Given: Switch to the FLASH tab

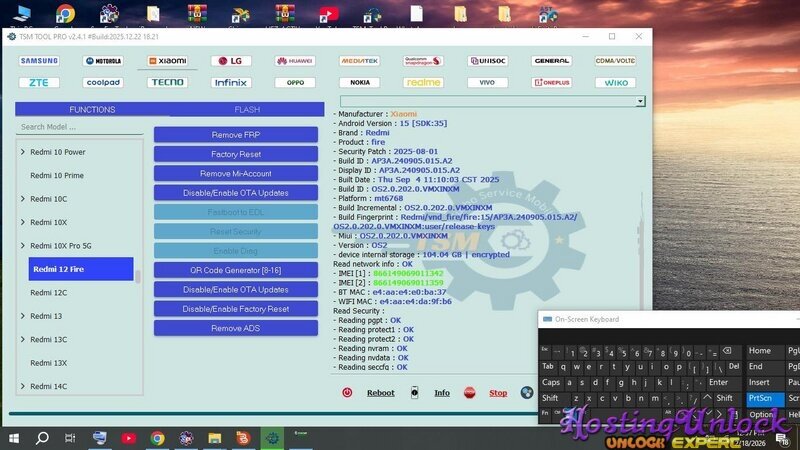Looking at the screenshot, I should tap(247, 109).
